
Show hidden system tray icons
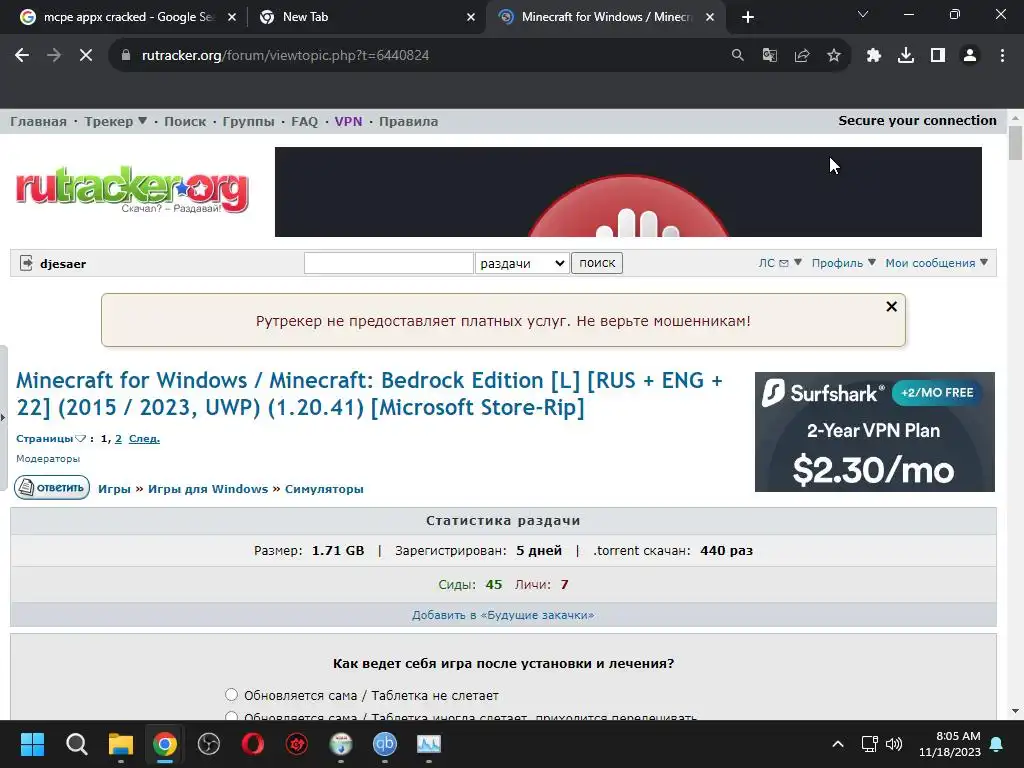point(838,744)
